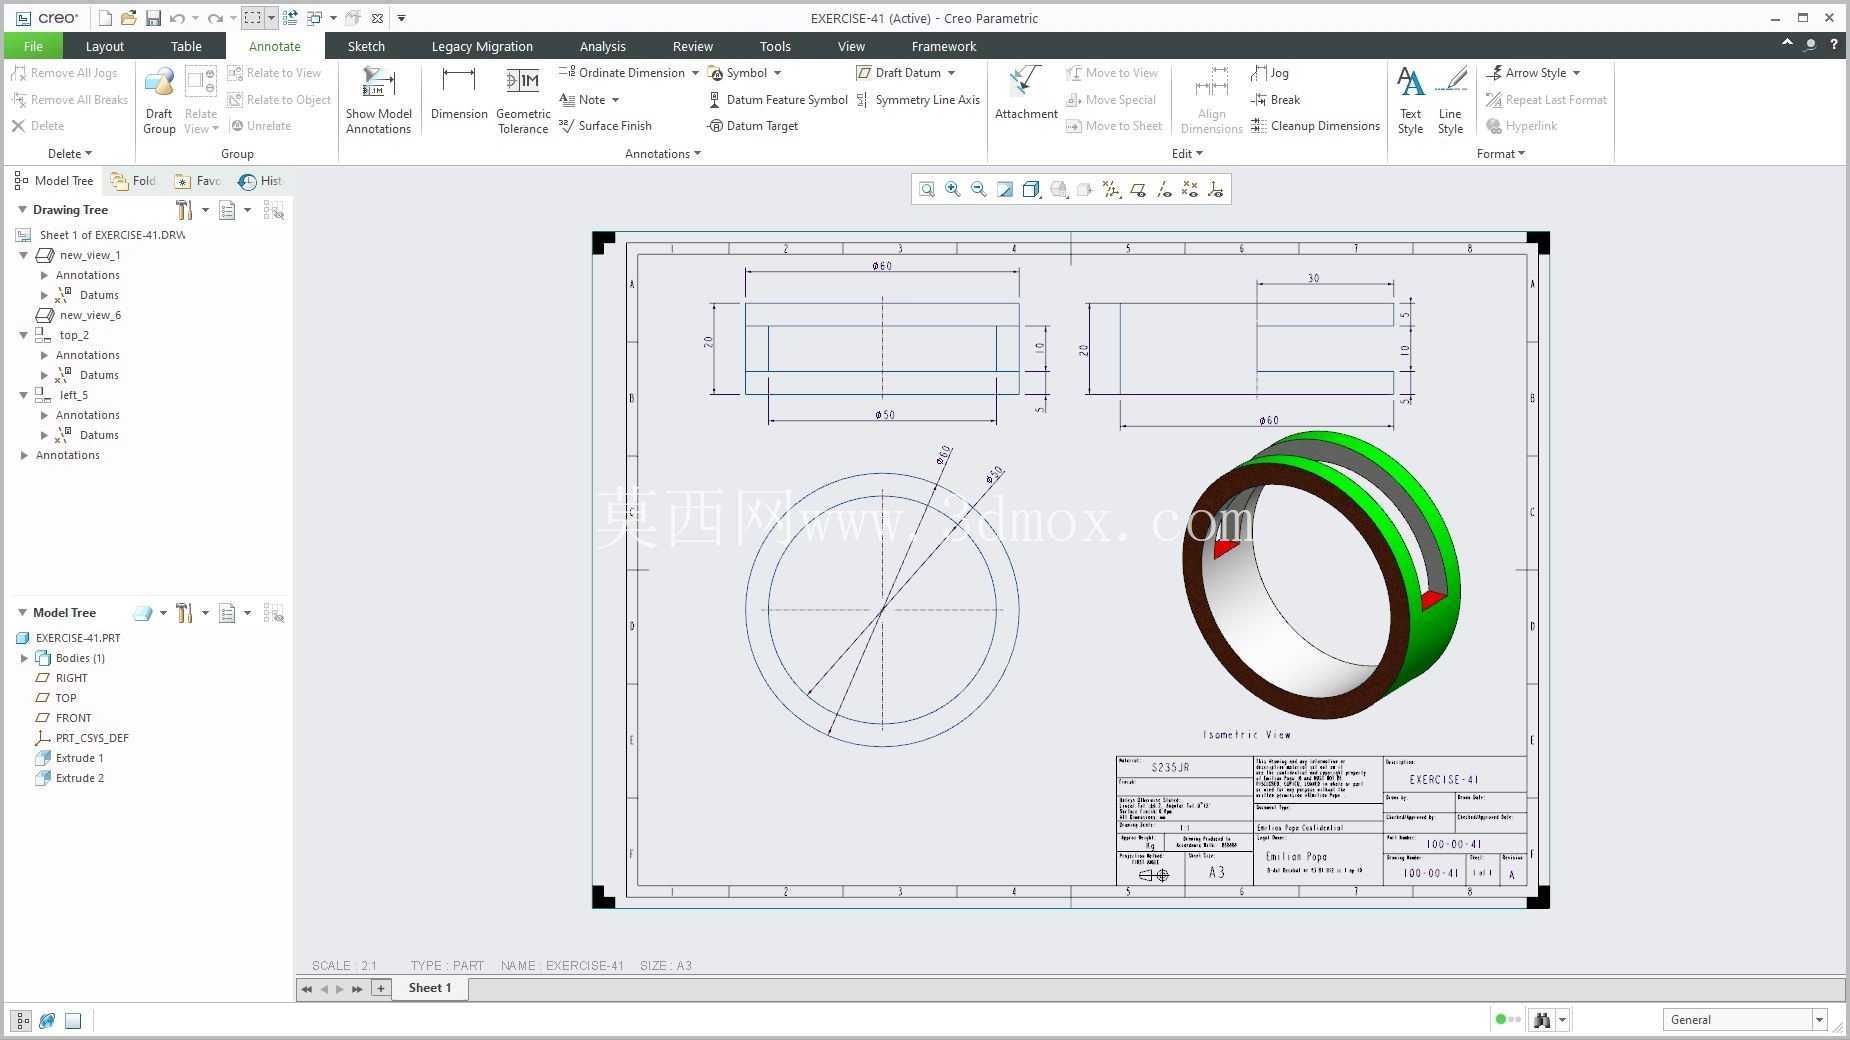Insert a Surface Finish symbol

(605, 126)
